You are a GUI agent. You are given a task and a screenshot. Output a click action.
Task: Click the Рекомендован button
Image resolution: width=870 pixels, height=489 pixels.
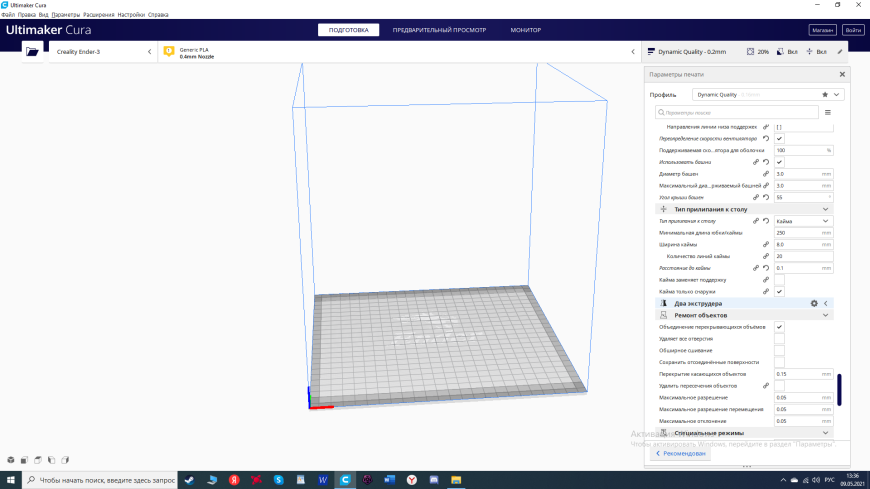click(680, 453)
